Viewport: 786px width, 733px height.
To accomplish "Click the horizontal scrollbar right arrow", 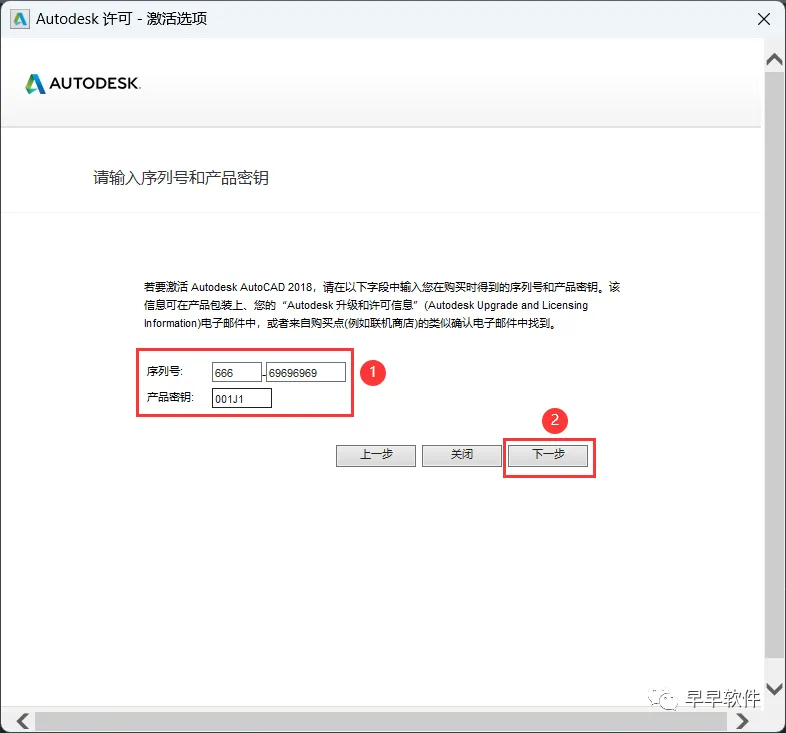I will (742, 721).
